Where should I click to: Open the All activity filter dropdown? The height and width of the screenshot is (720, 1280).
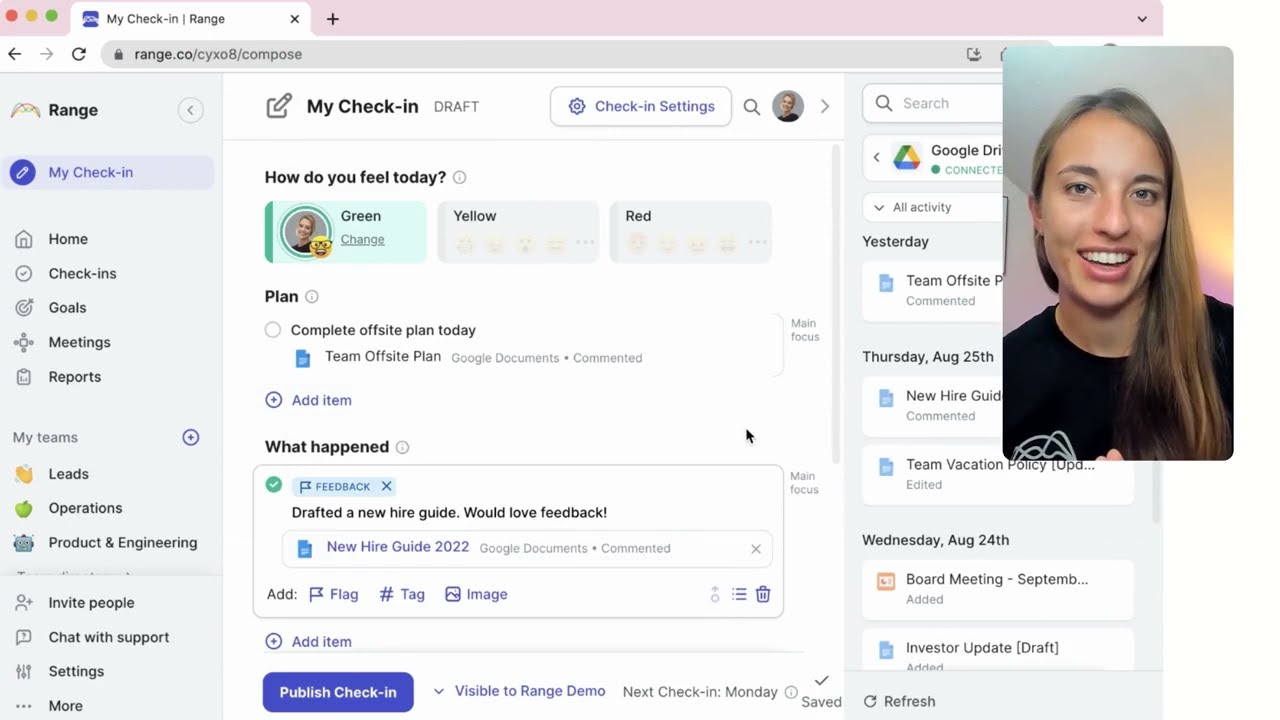932,207
